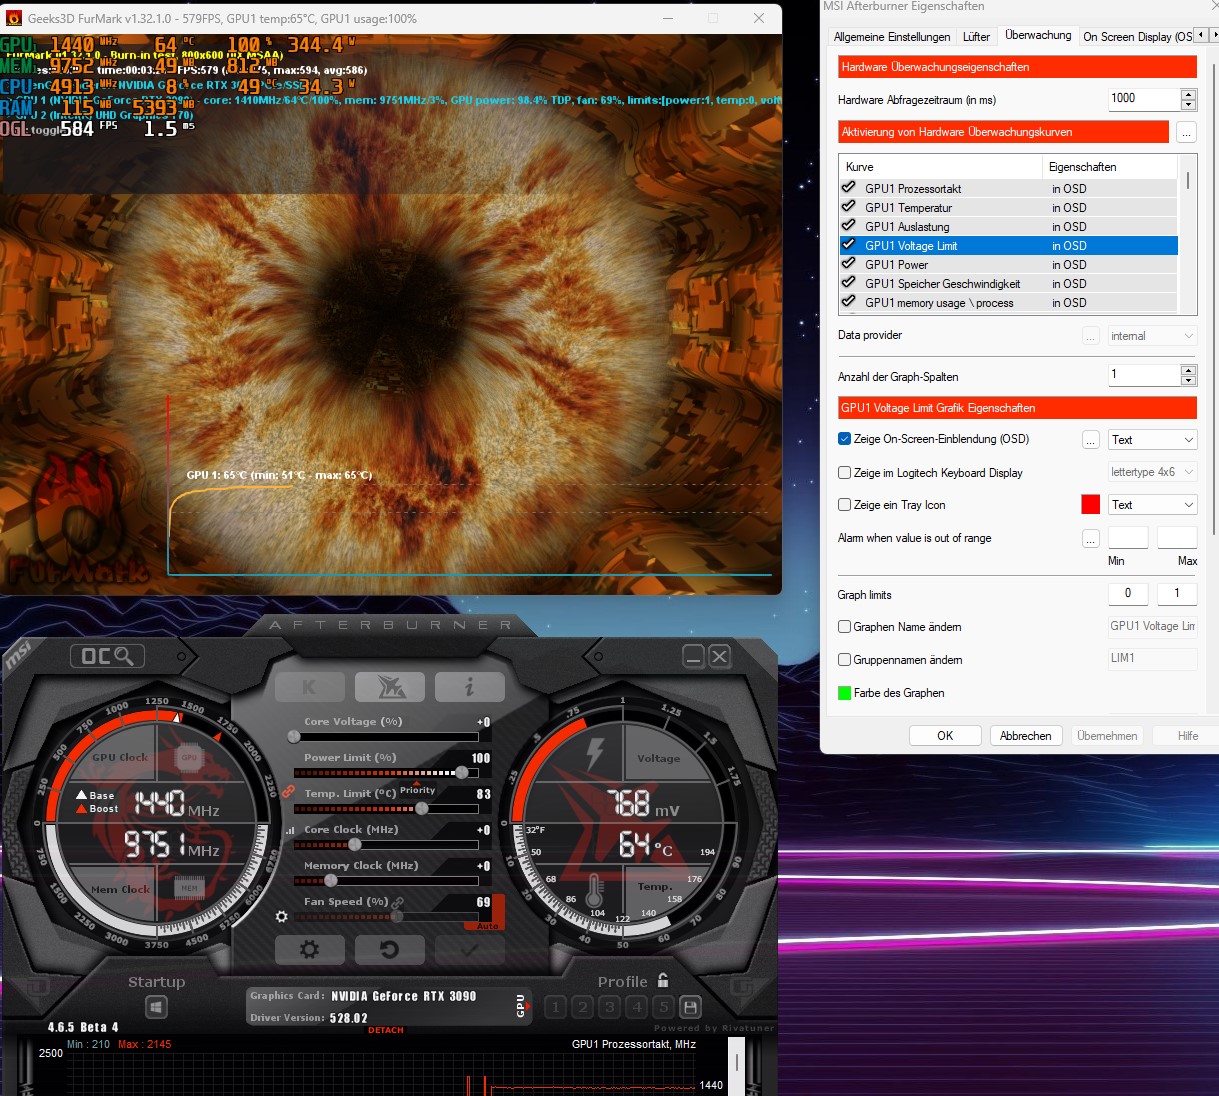Image resolution: width=1219 pixels, height=1096 pixels.
Task: Select profile slot 5
Action: tap(664, 1007)
